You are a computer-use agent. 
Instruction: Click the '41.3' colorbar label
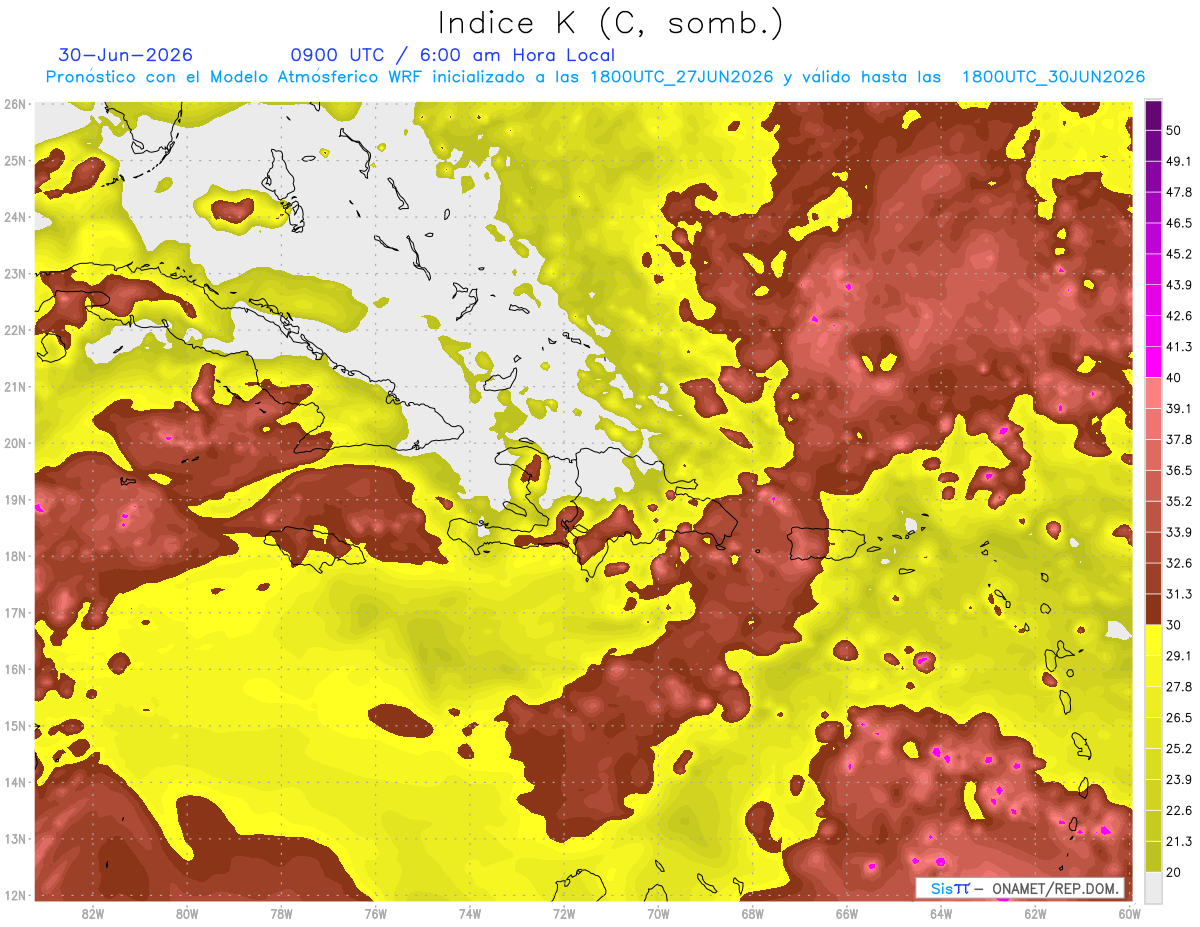coord(1178,347)
